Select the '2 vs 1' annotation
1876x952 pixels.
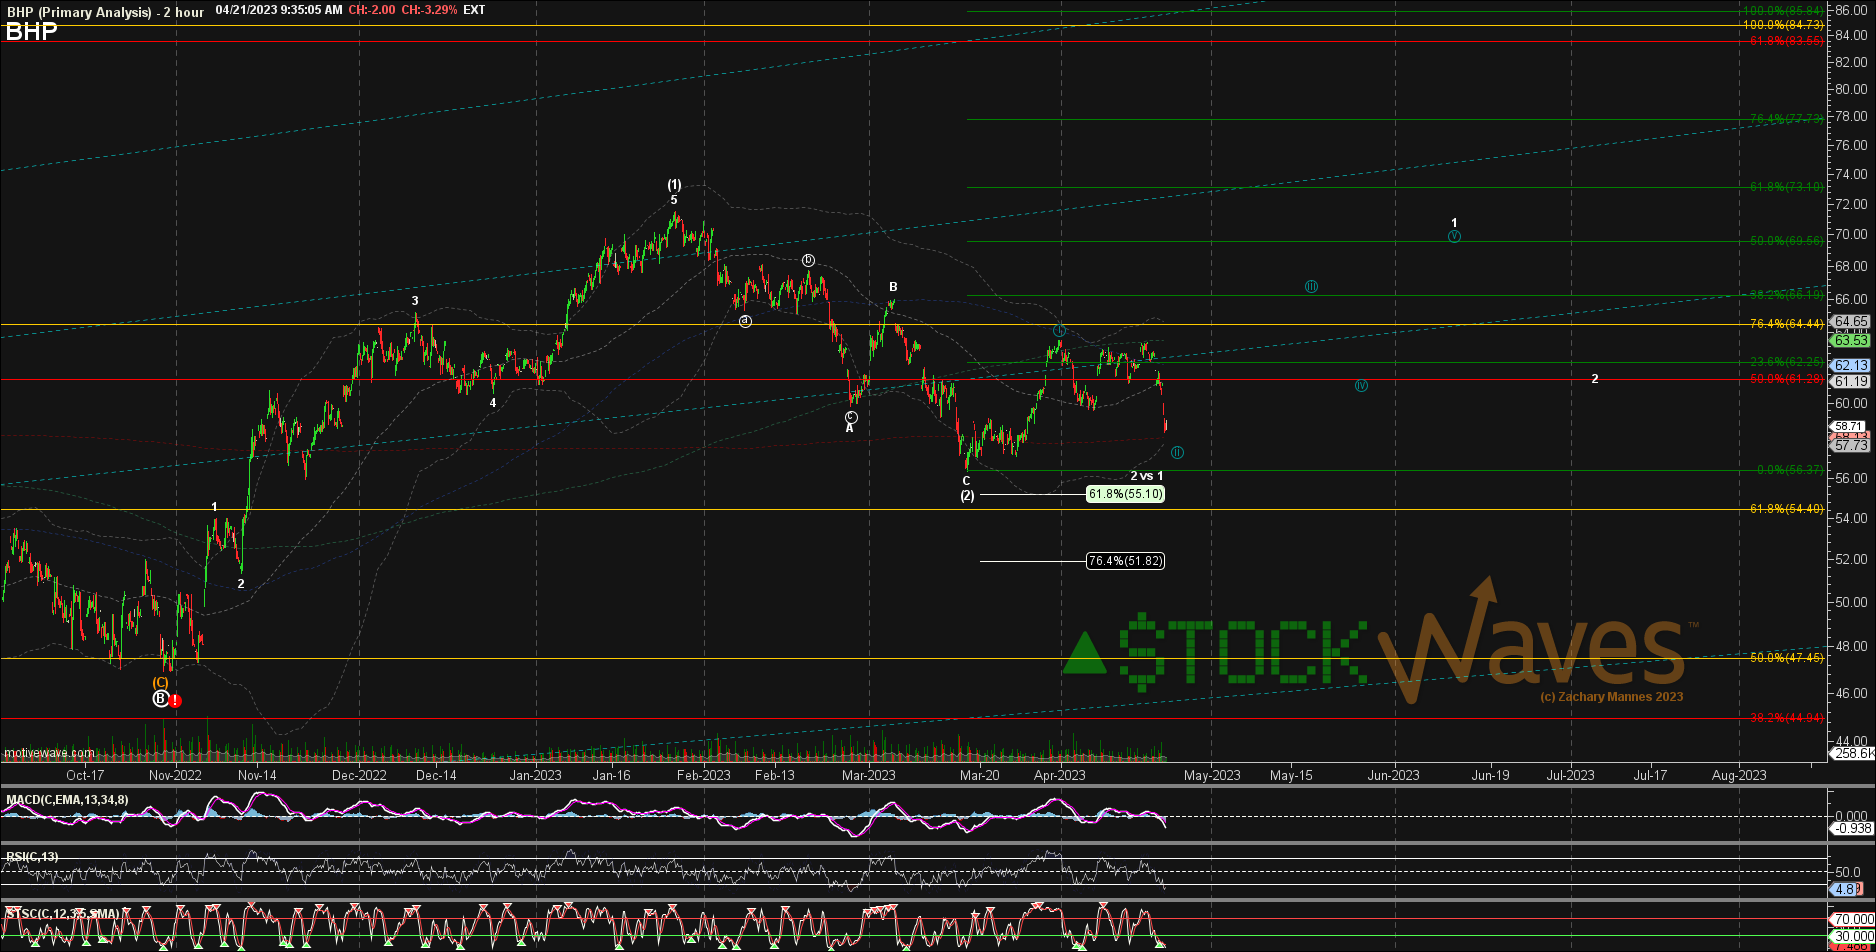click(x=1147, y=476)
